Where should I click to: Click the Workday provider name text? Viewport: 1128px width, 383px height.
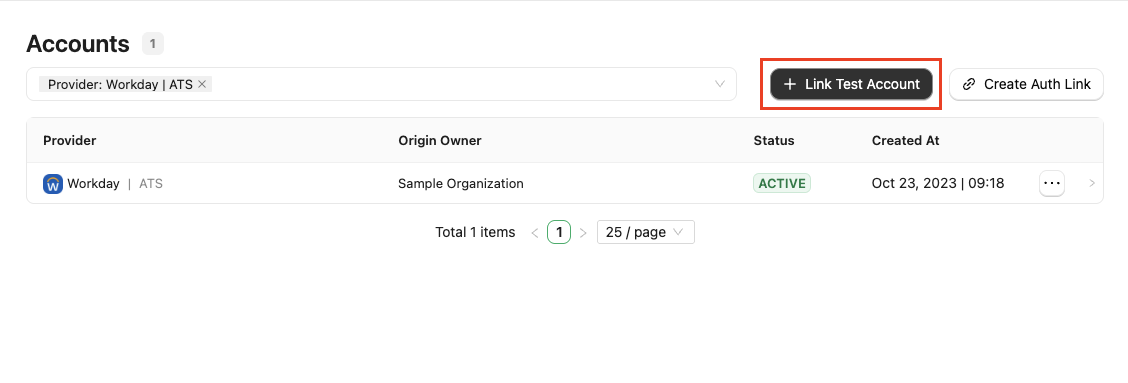coord(94,184)
